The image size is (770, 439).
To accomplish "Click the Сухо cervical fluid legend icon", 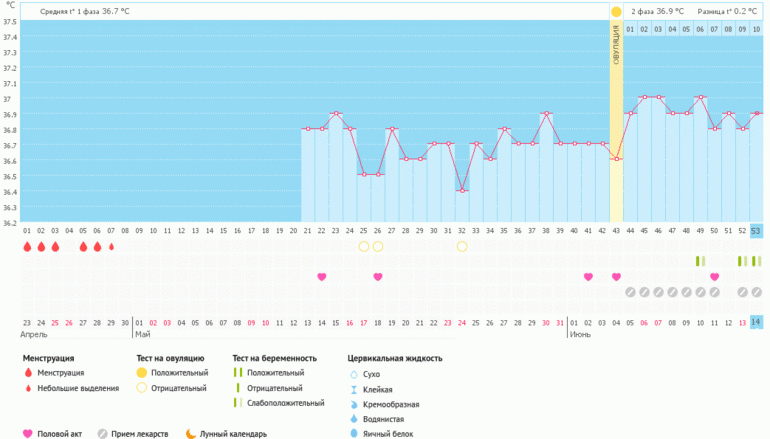I will pyautogui.click(x=354, y=374).
